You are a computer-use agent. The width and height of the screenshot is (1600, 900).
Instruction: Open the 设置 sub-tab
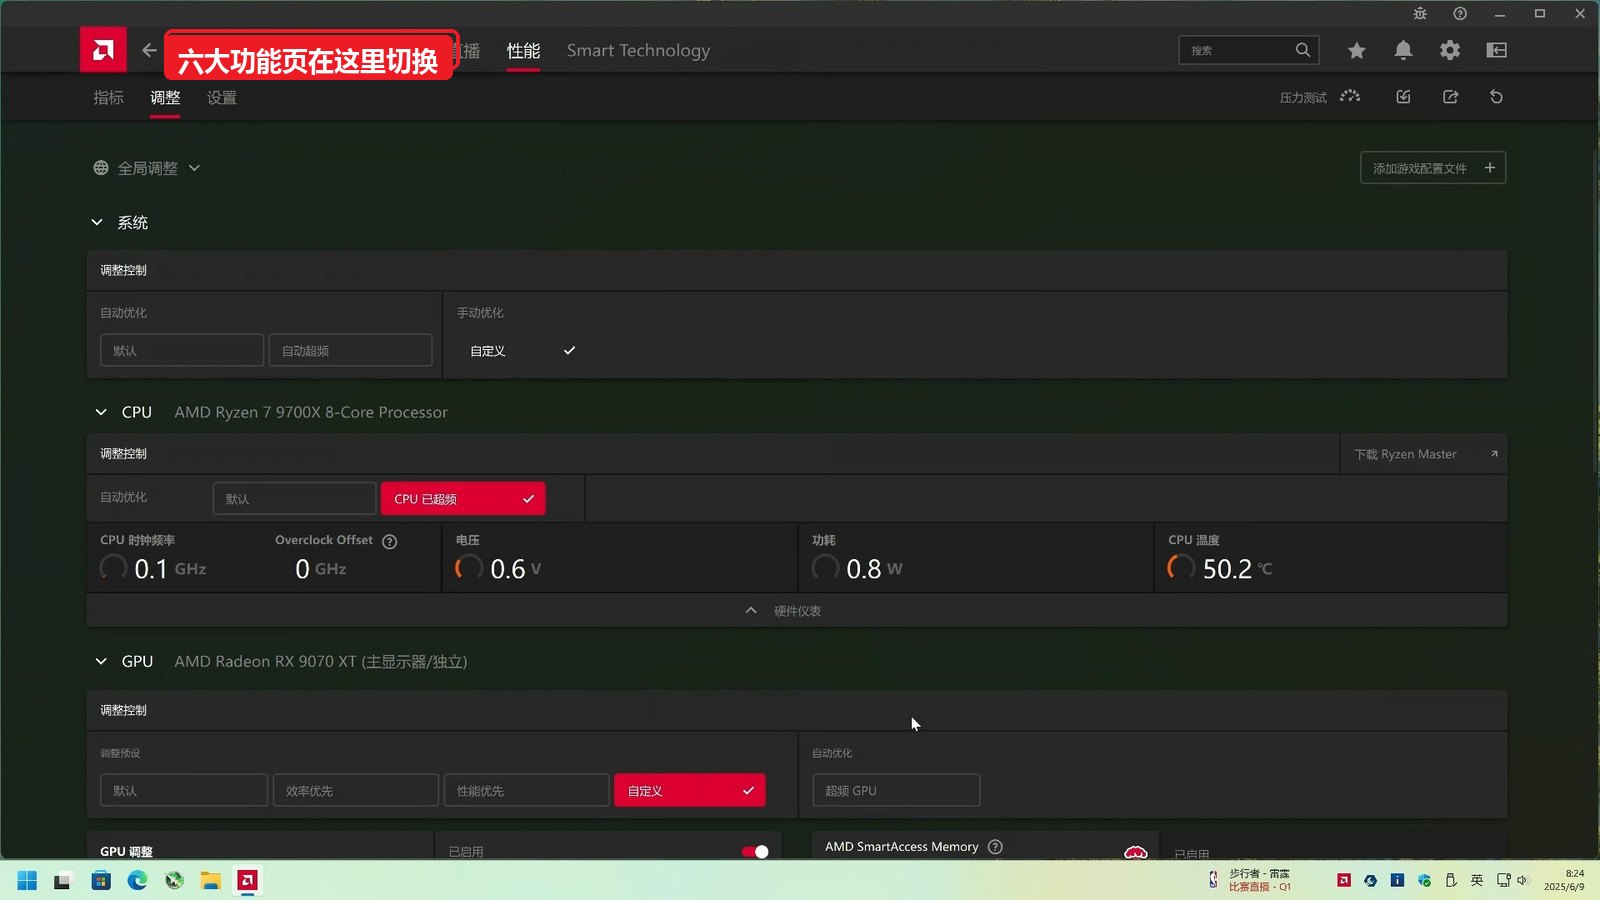pyautogui.click(x=221, y=98)
